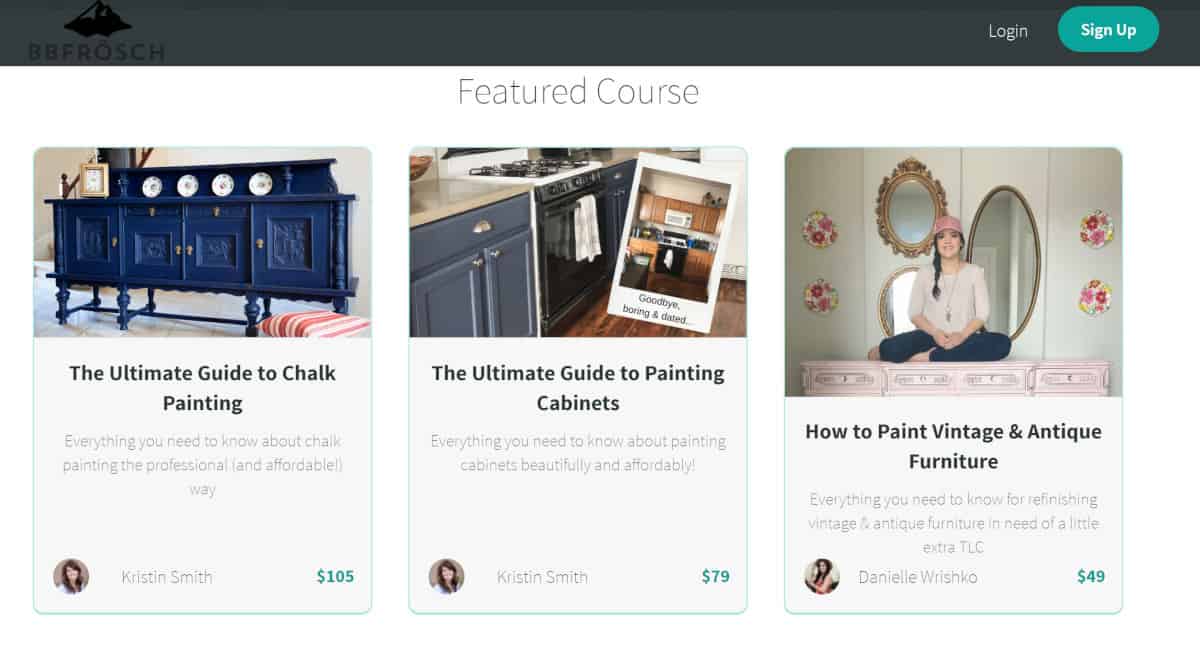
Task: Click the Featured Course heading
Action: pyautogui.click(x=578, y=92)
